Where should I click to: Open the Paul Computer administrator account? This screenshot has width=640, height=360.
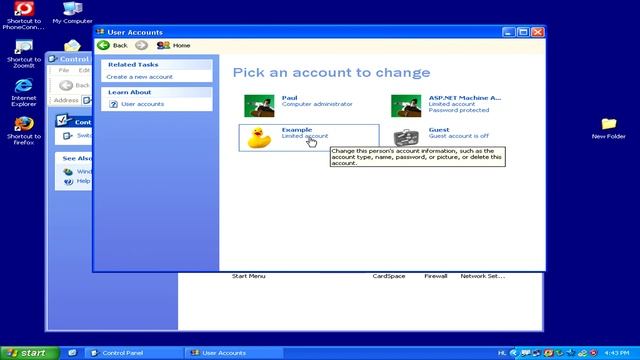coord(309,105)
